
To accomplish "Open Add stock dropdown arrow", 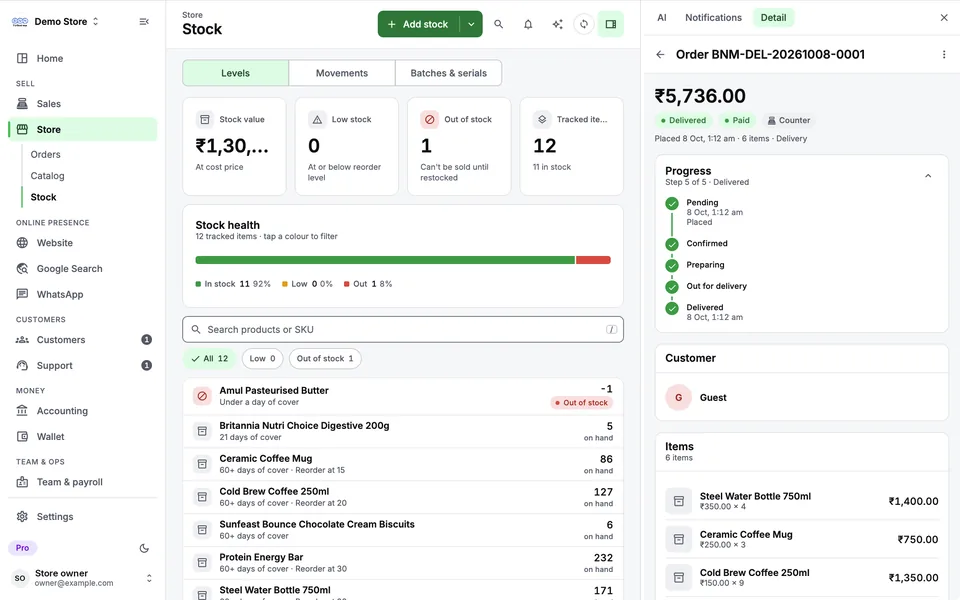I will [471, 24].
